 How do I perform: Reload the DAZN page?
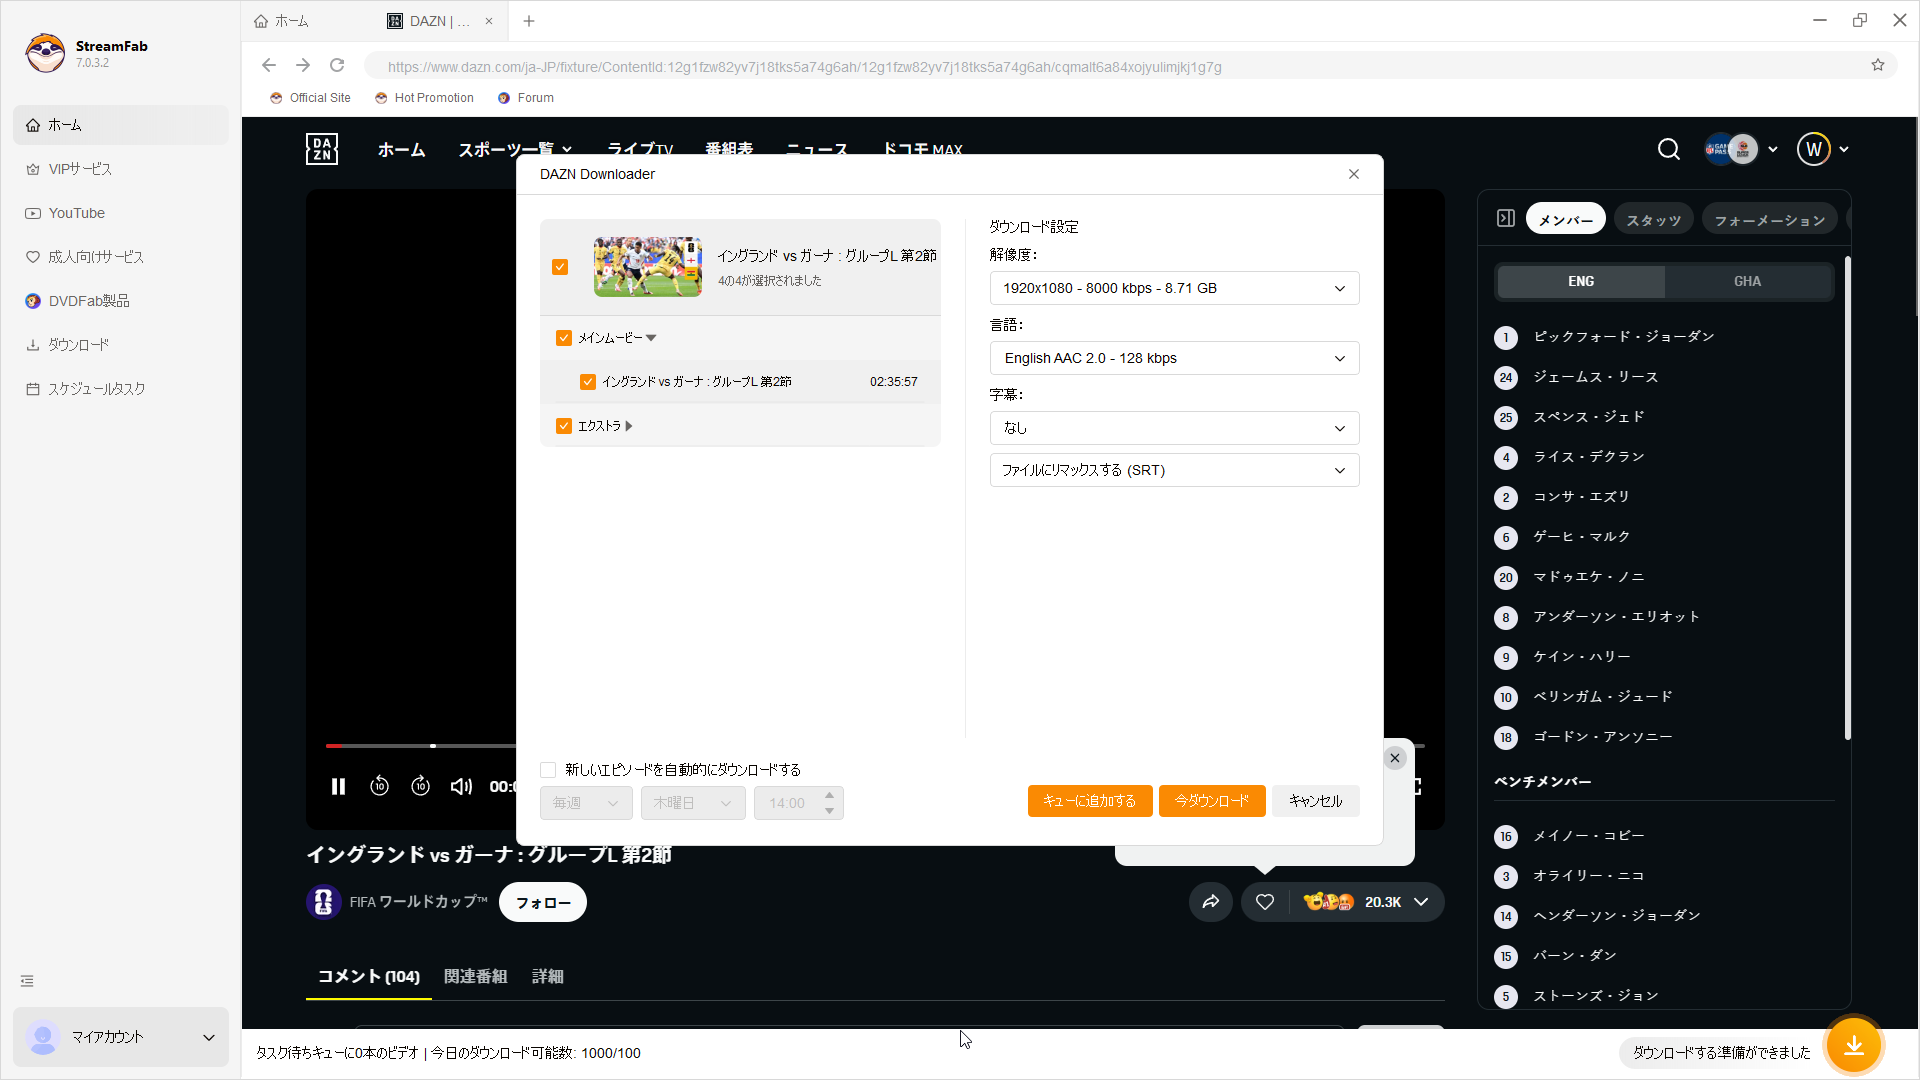[x=337, y=66]
